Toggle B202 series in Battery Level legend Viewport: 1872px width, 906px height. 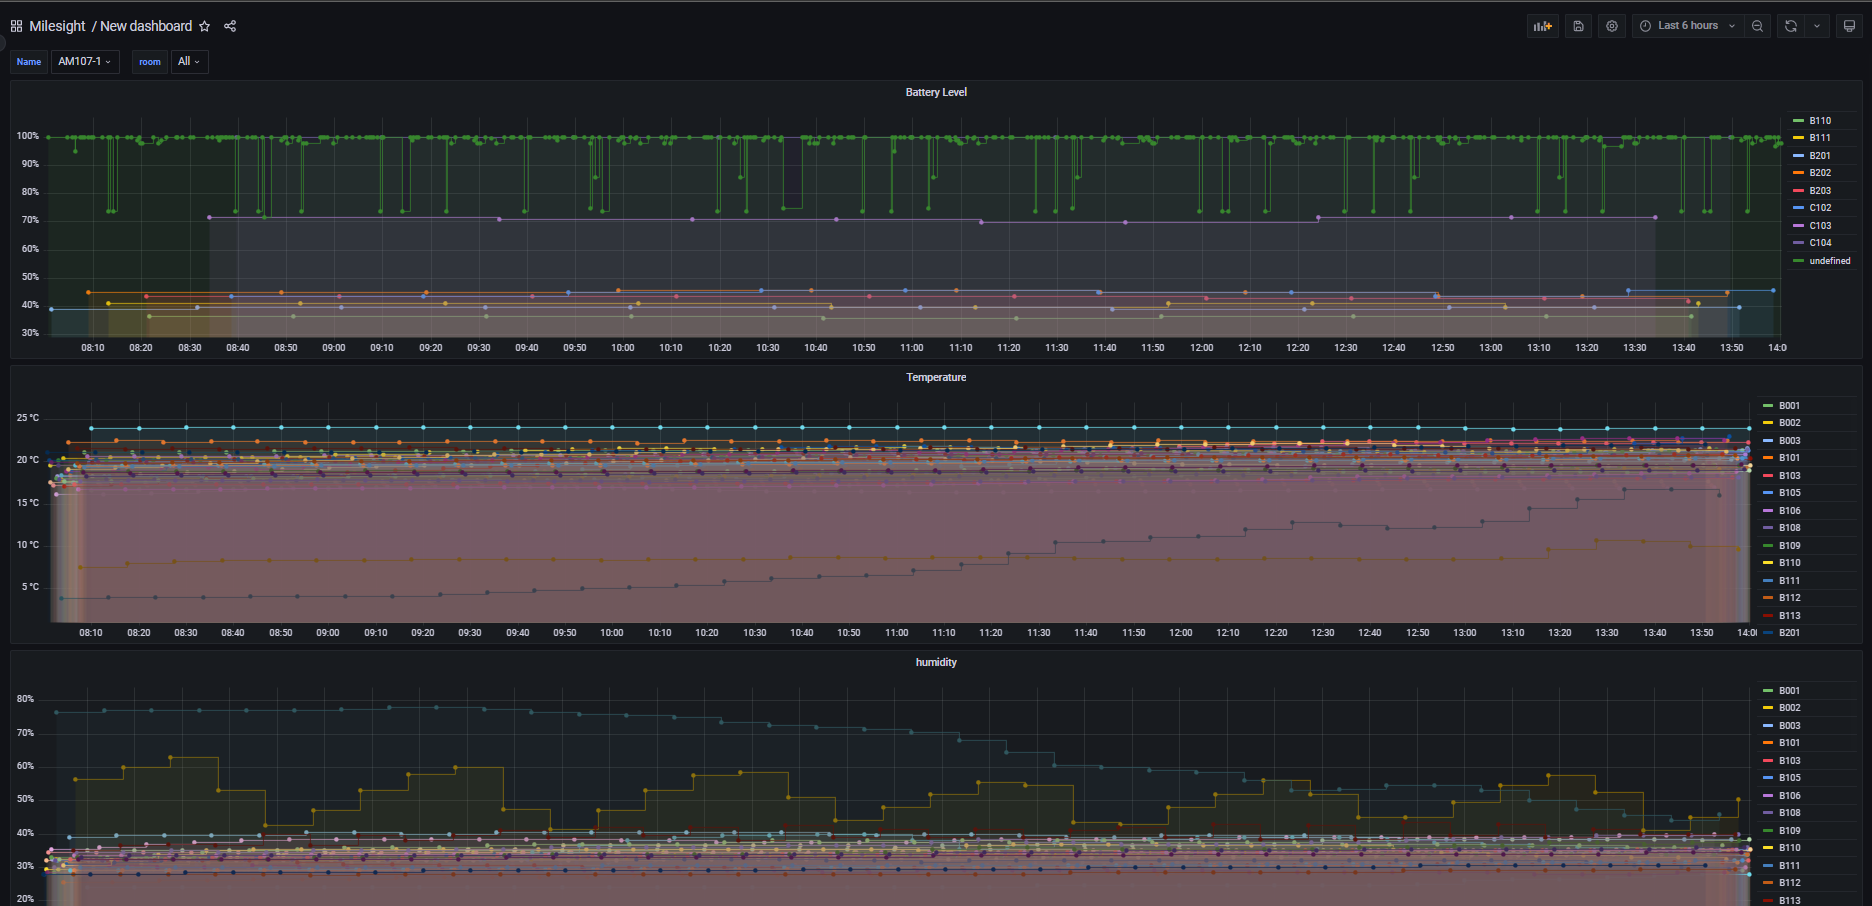click(x=1820, y=173)
